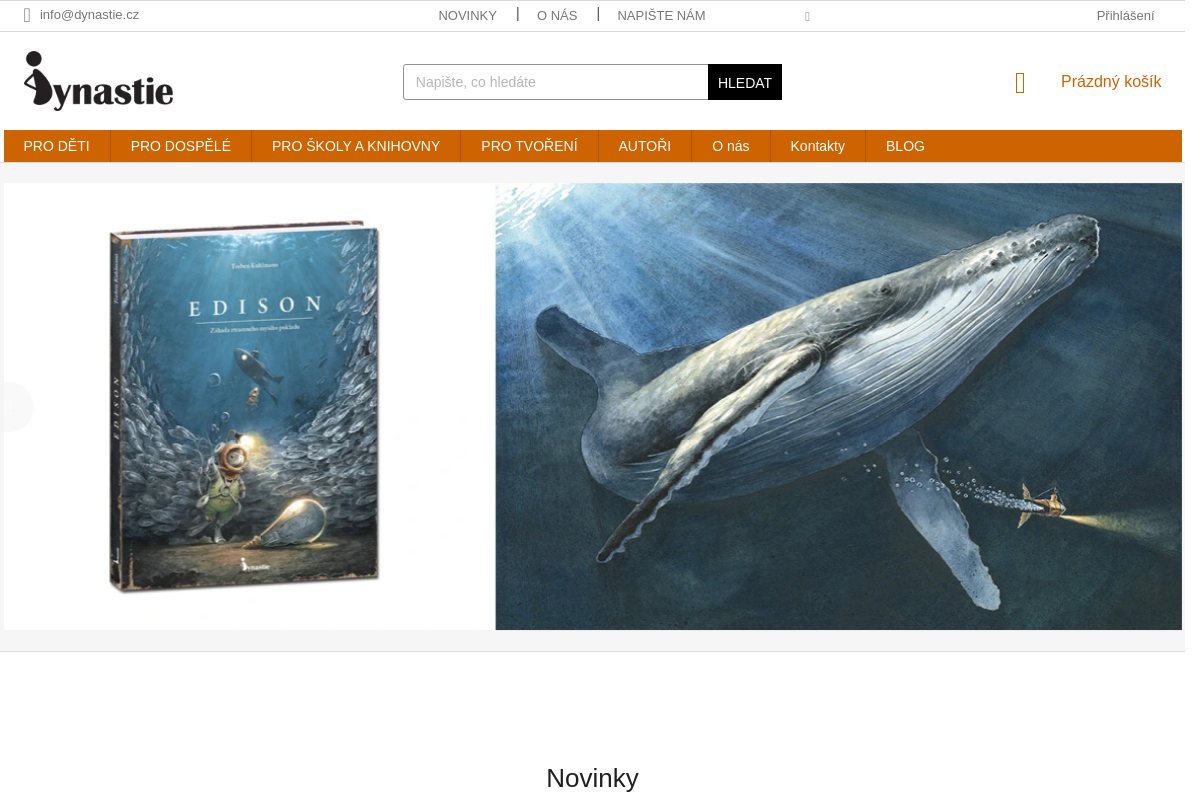This screenshot has width=1200, height=800.
Task: Click the HLEDAT search button
Action: [745, 82]
